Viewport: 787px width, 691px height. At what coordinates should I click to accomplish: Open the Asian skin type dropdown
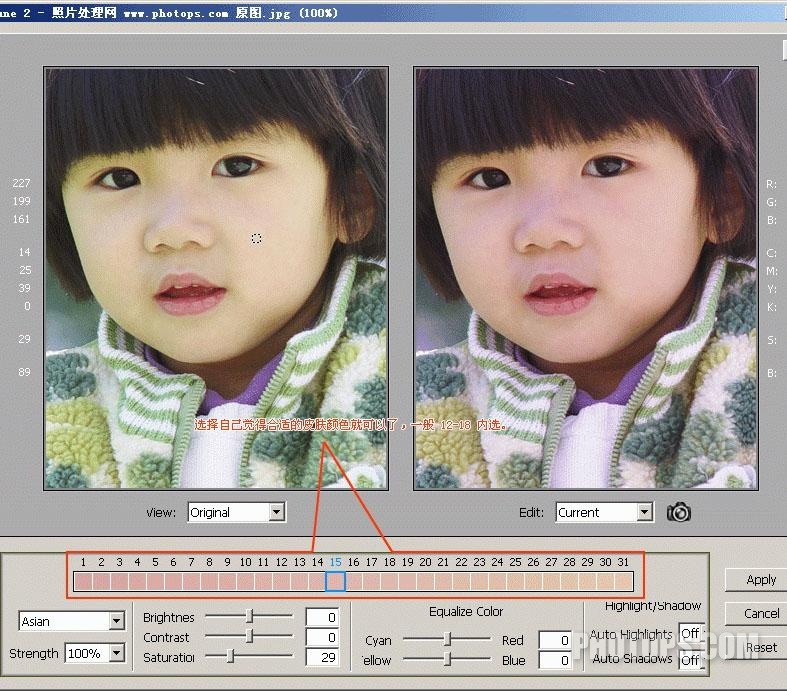(71, 621)
